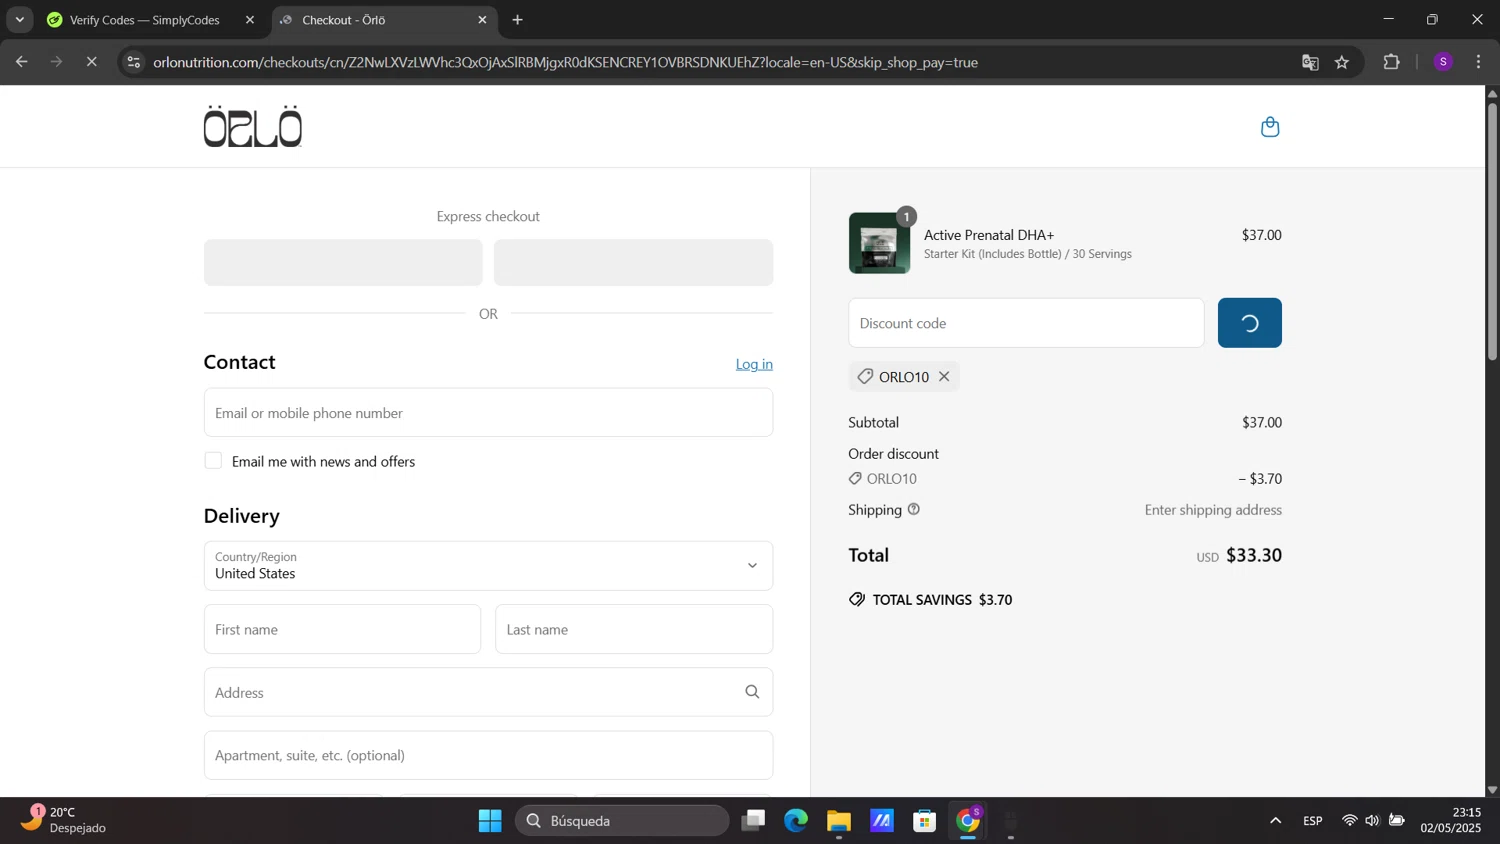Show hidden system tray icons

tap(1275, 821)
